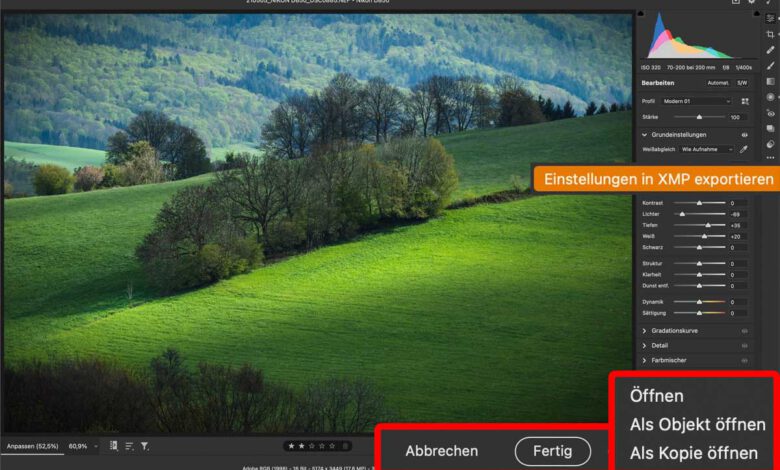Choose Öffnen from the open menu
Viewport: 780px width, 470px height.
point(657,396)
